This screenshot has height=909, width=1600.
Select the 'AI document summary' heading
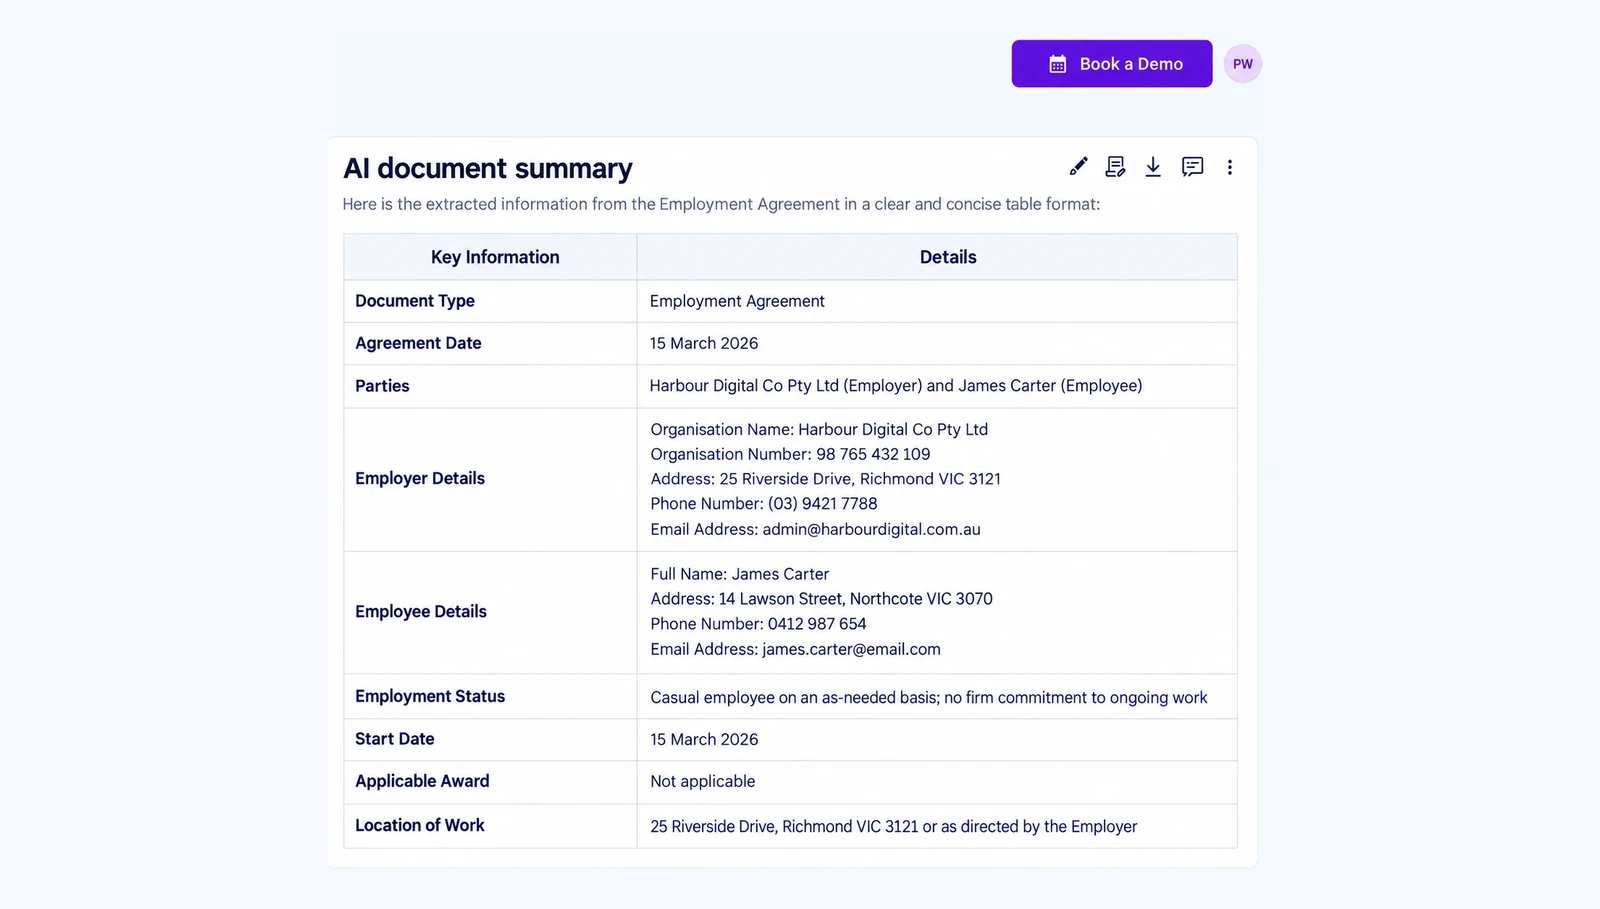[x=488, y=168]
